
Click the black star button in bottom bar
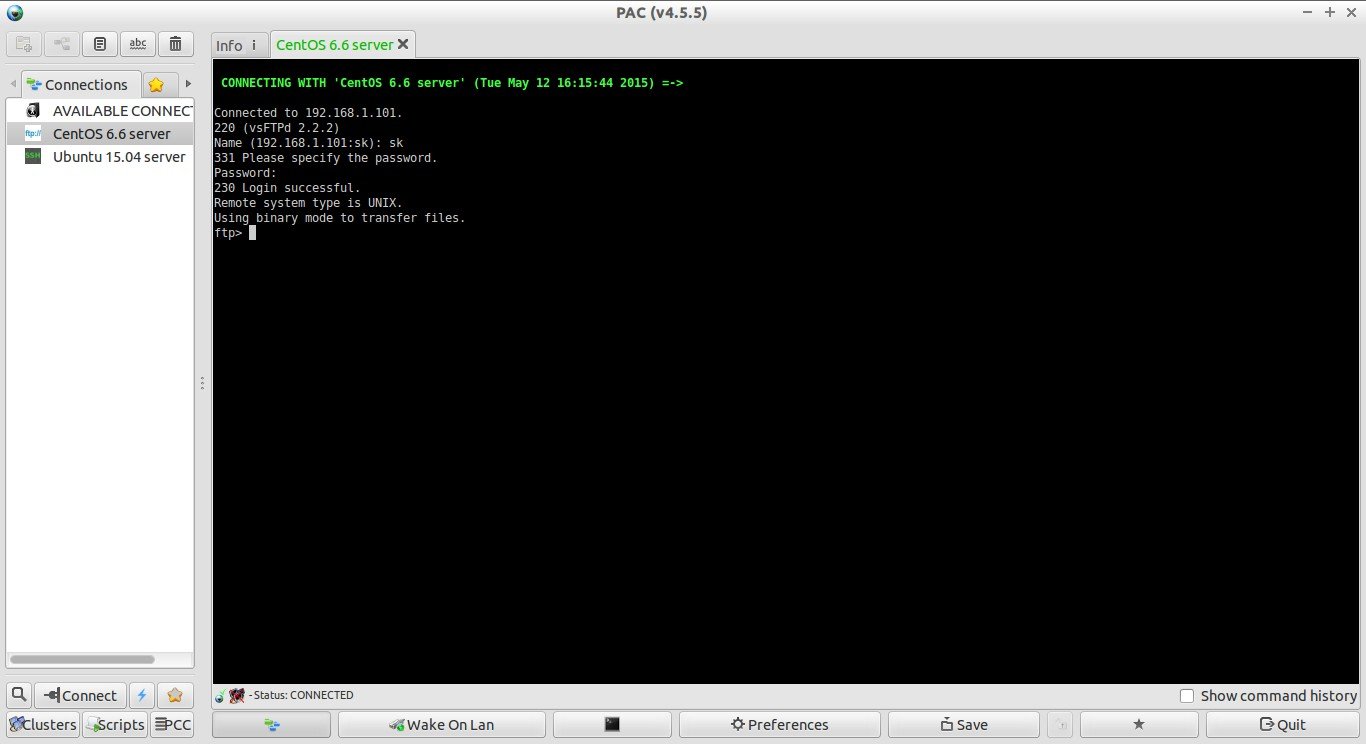coord(1139,725)
